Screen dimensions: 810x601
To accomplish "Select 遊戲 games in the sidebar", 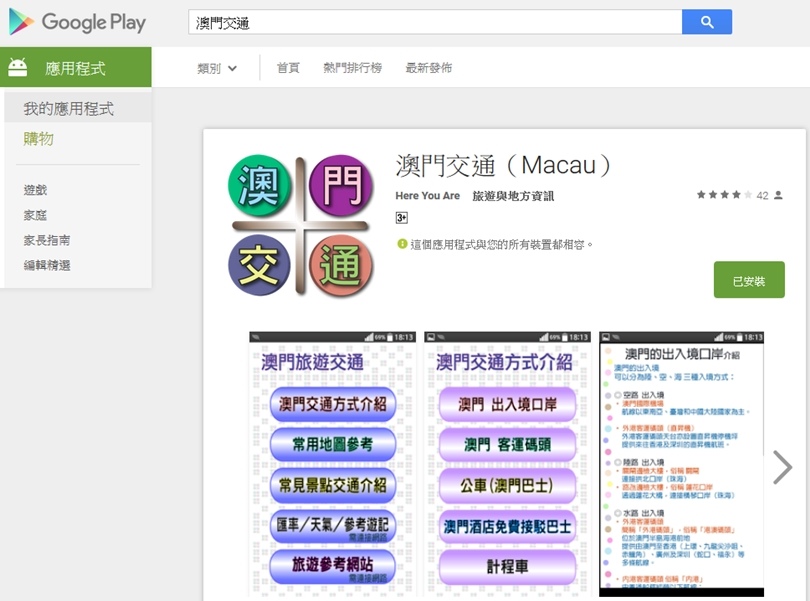I will pyautogui.click(x=36, y=190).
